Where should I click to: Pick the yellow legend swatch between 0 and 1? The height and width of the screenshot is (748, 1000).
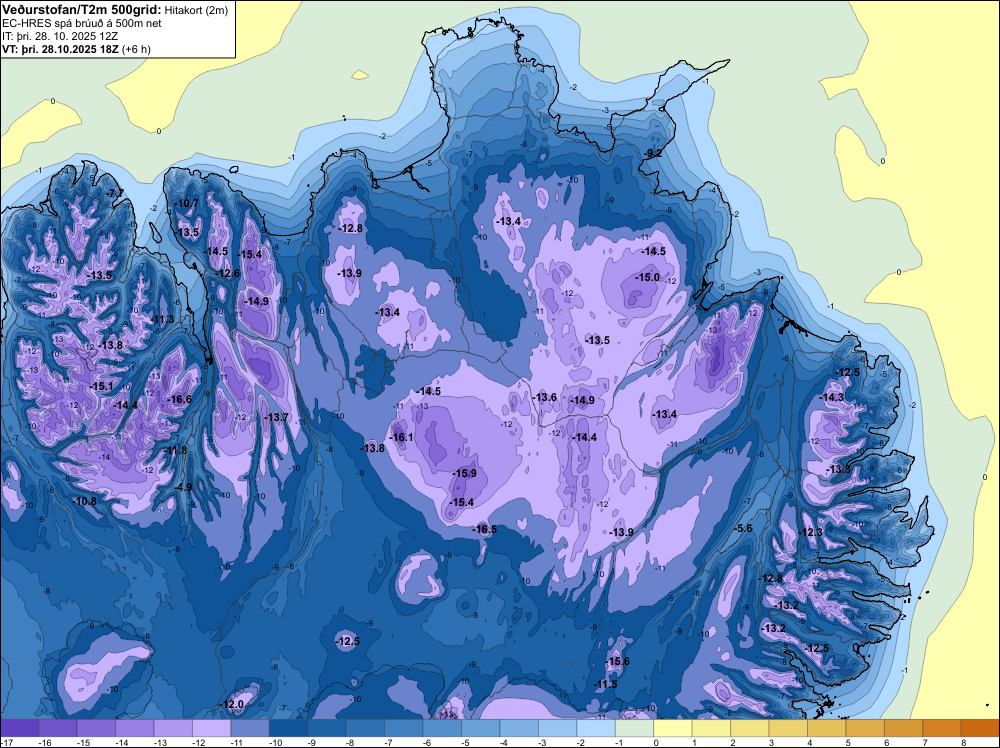click(673, 728)
